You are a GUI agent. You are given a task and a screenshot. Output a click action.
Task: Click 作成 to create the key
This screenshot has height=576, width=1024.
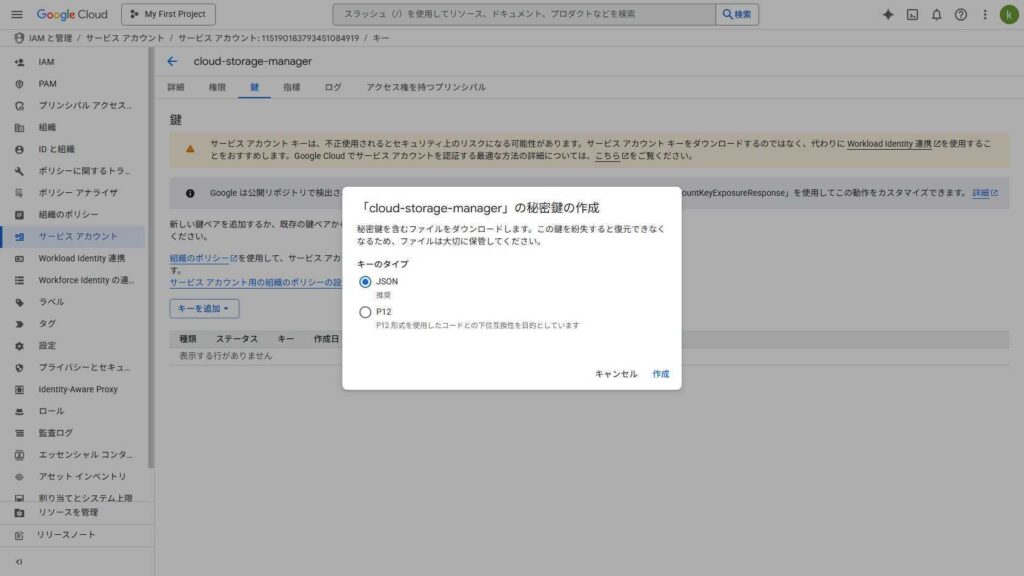660,374
